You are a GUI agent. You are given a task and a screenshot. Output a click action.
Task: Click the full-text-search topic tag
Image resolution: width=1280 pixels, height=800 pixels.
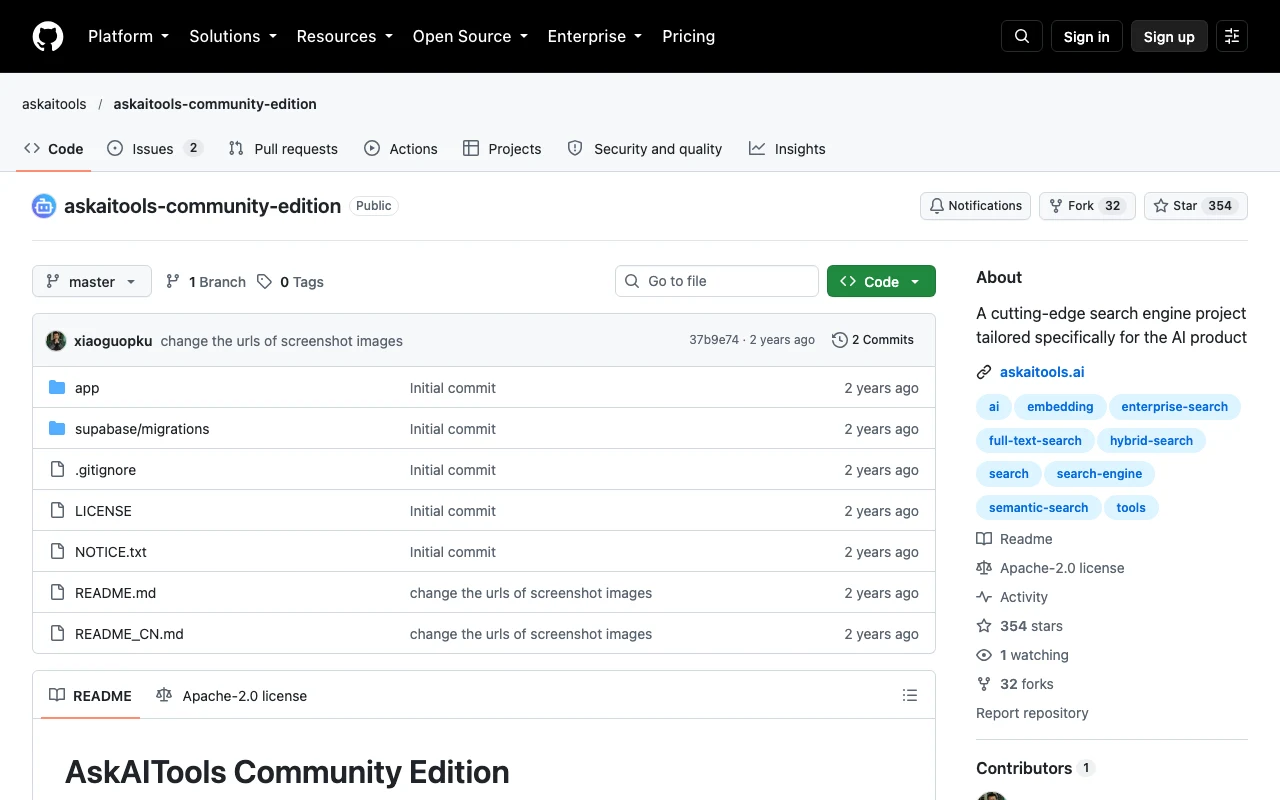[x=1035, y=441]
